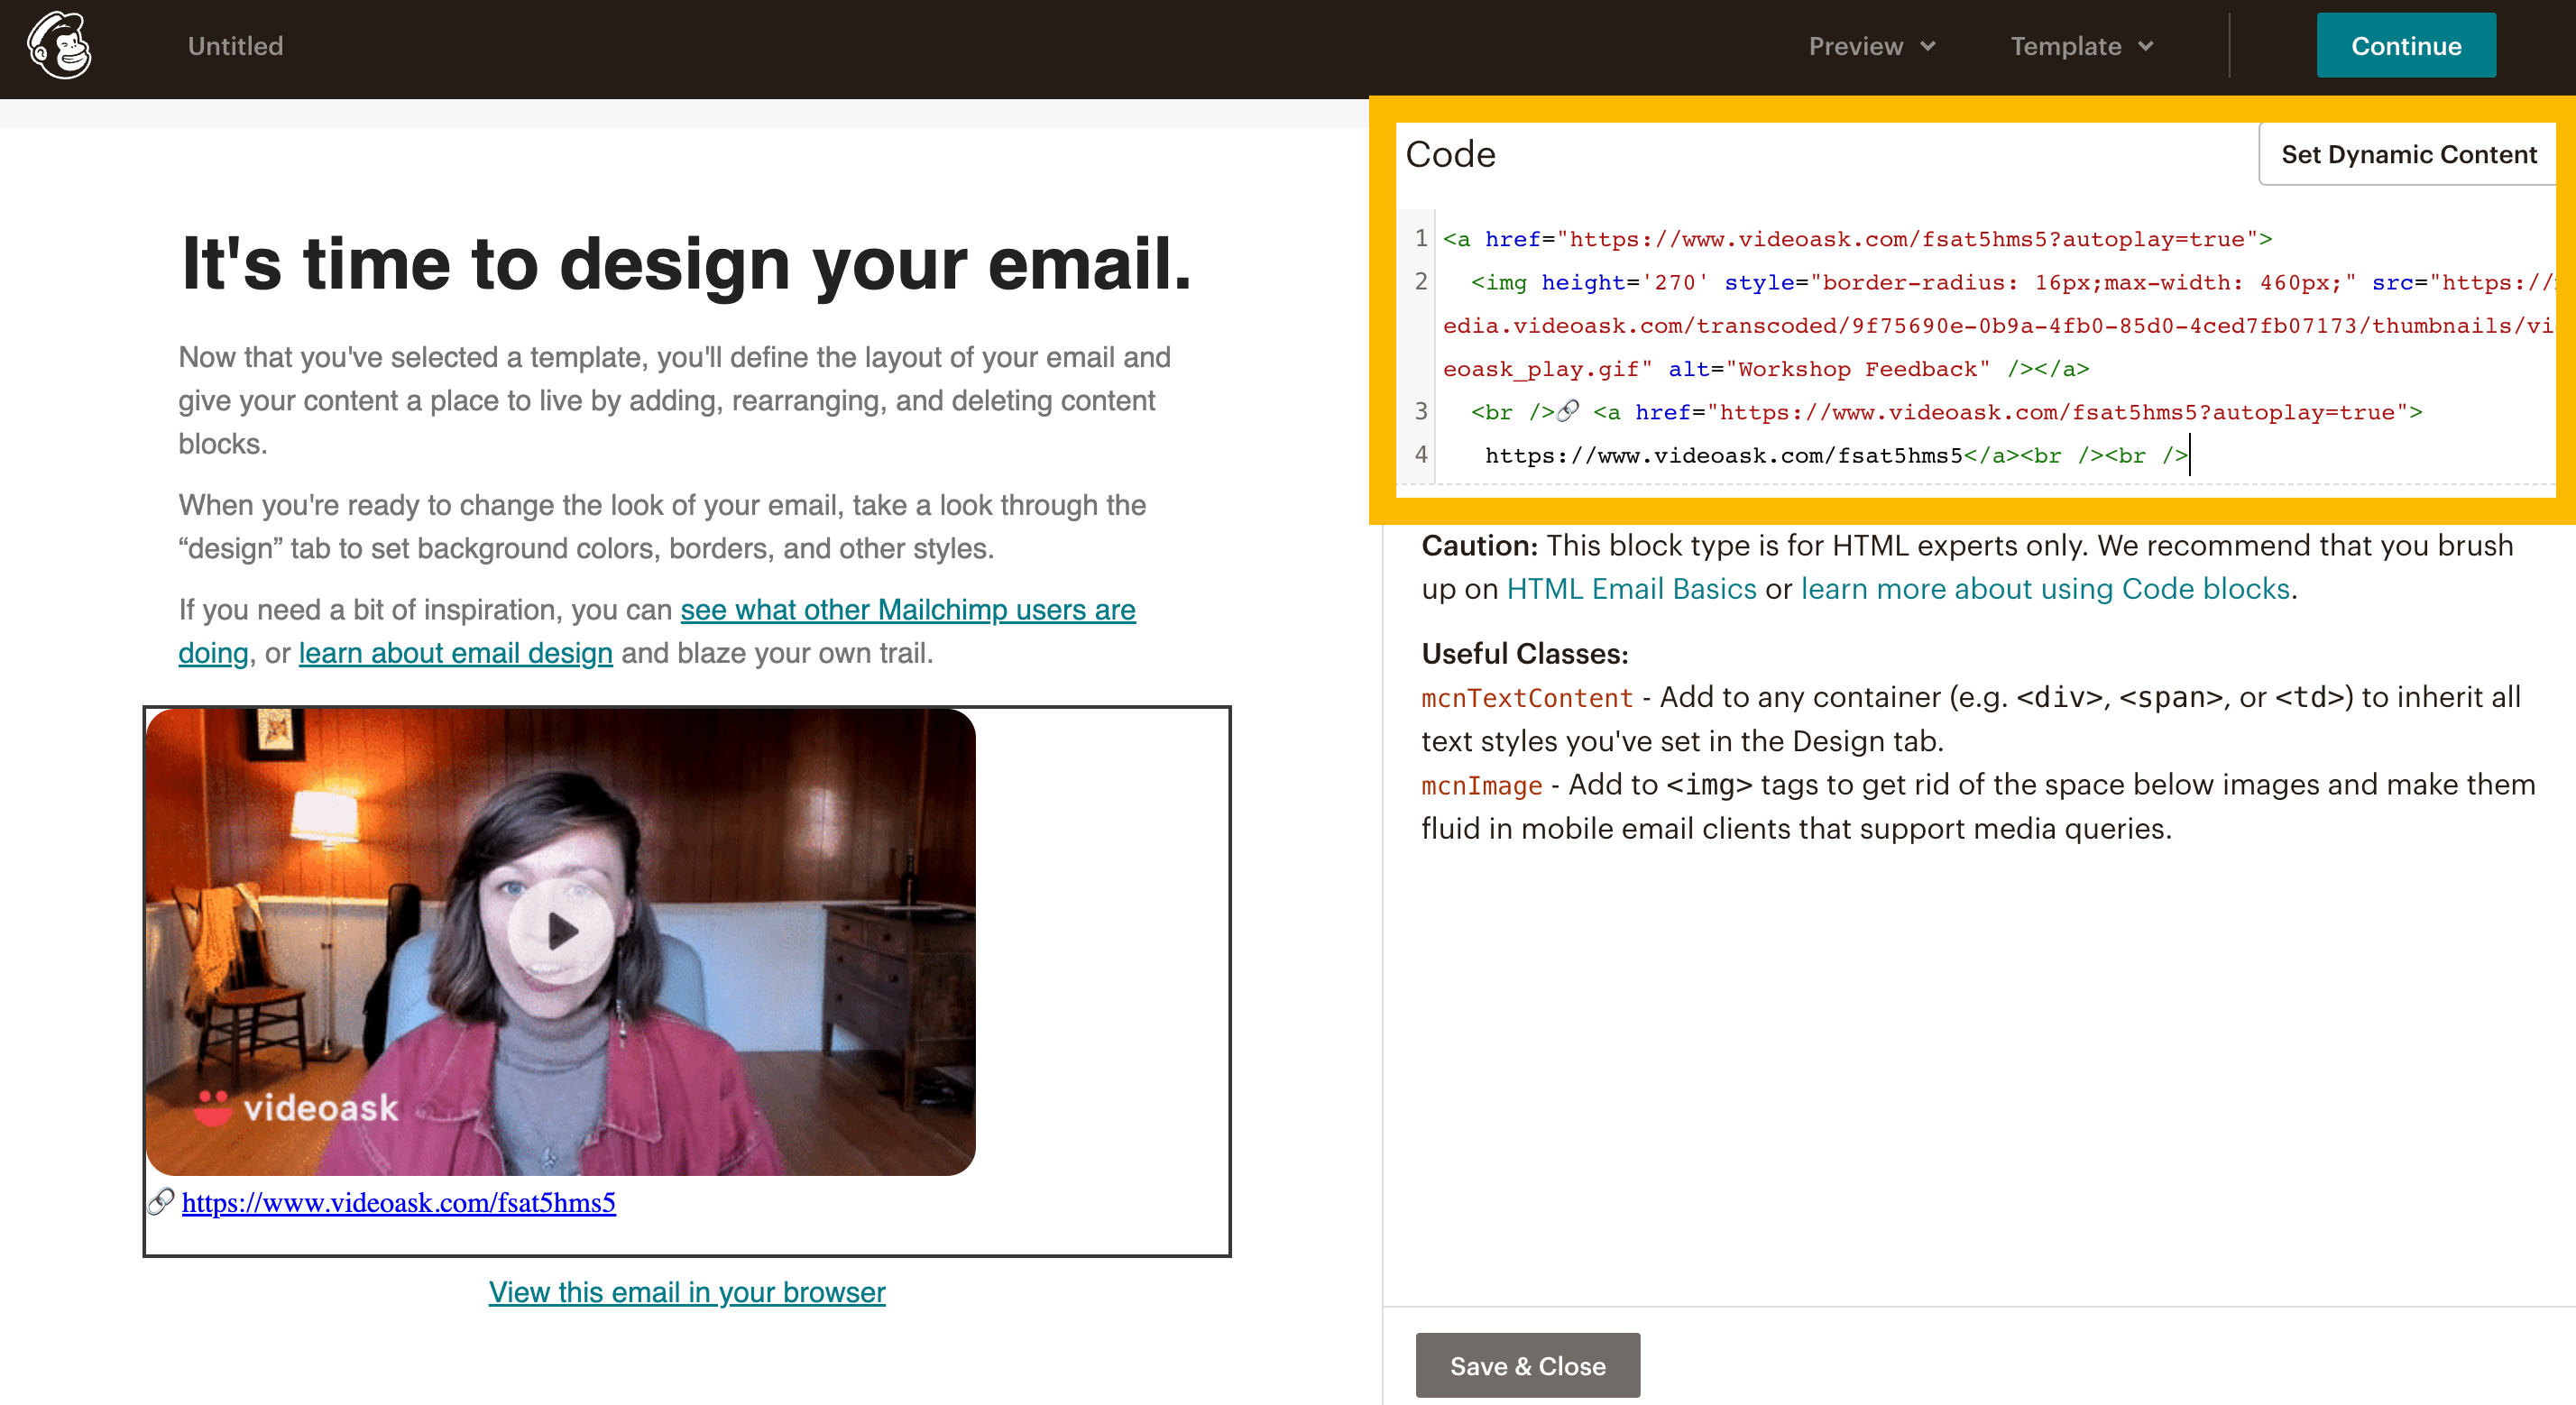Screen dimensions: 2576x1405
Task: Open learn about email design link
Action: (455, 653)
